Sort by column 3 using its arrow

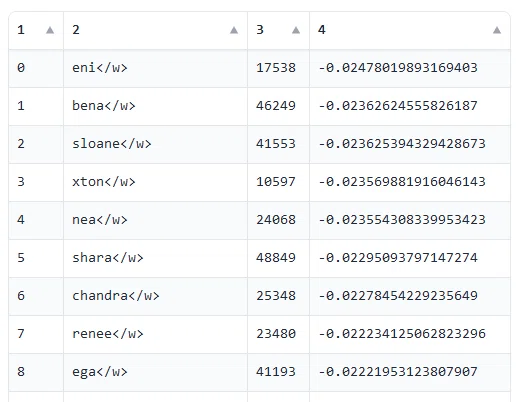(296, 30)
